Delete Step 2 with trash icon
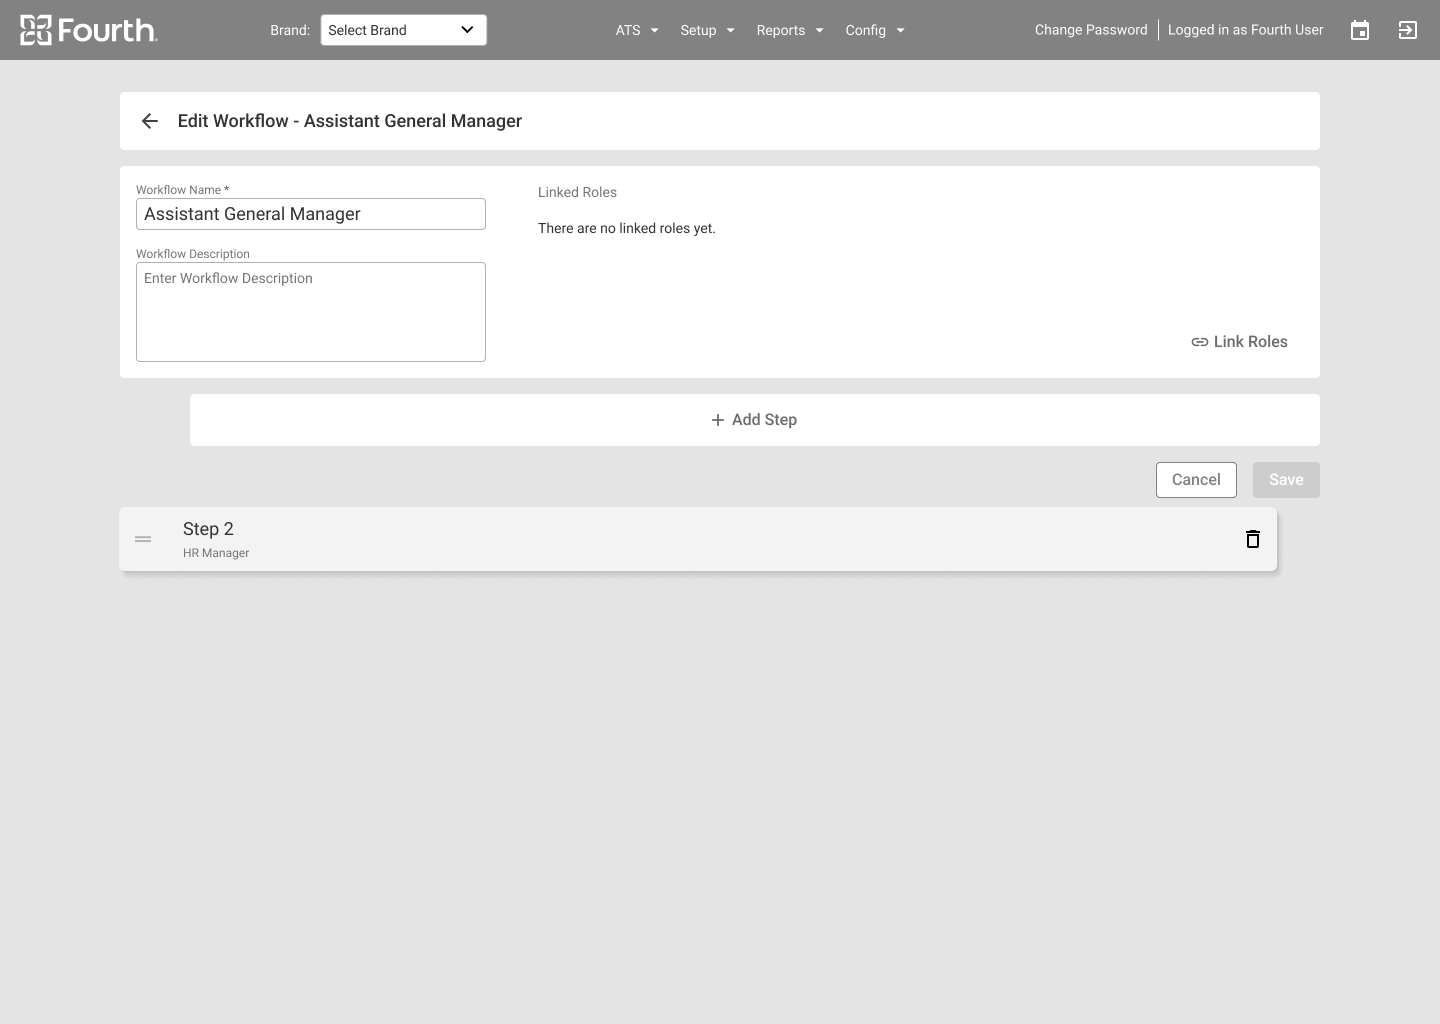The width and height of the screenshot is (1440, 1024). [1252, 539]
